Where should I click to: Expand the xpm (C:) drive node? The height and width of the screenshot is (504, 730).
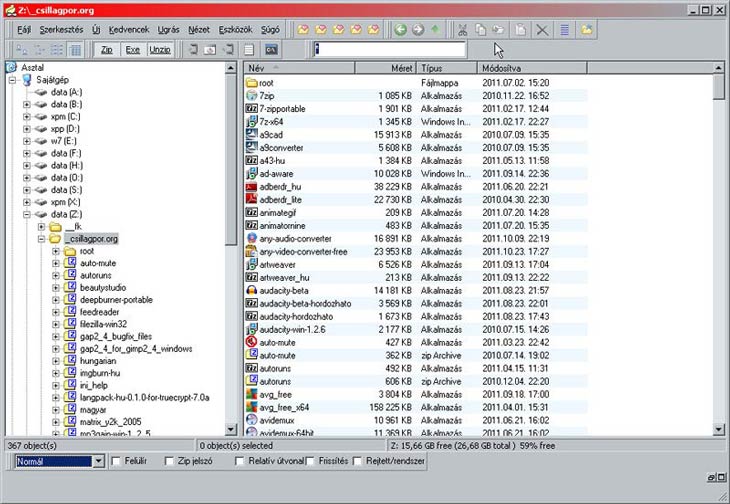[x=27, y=117]
